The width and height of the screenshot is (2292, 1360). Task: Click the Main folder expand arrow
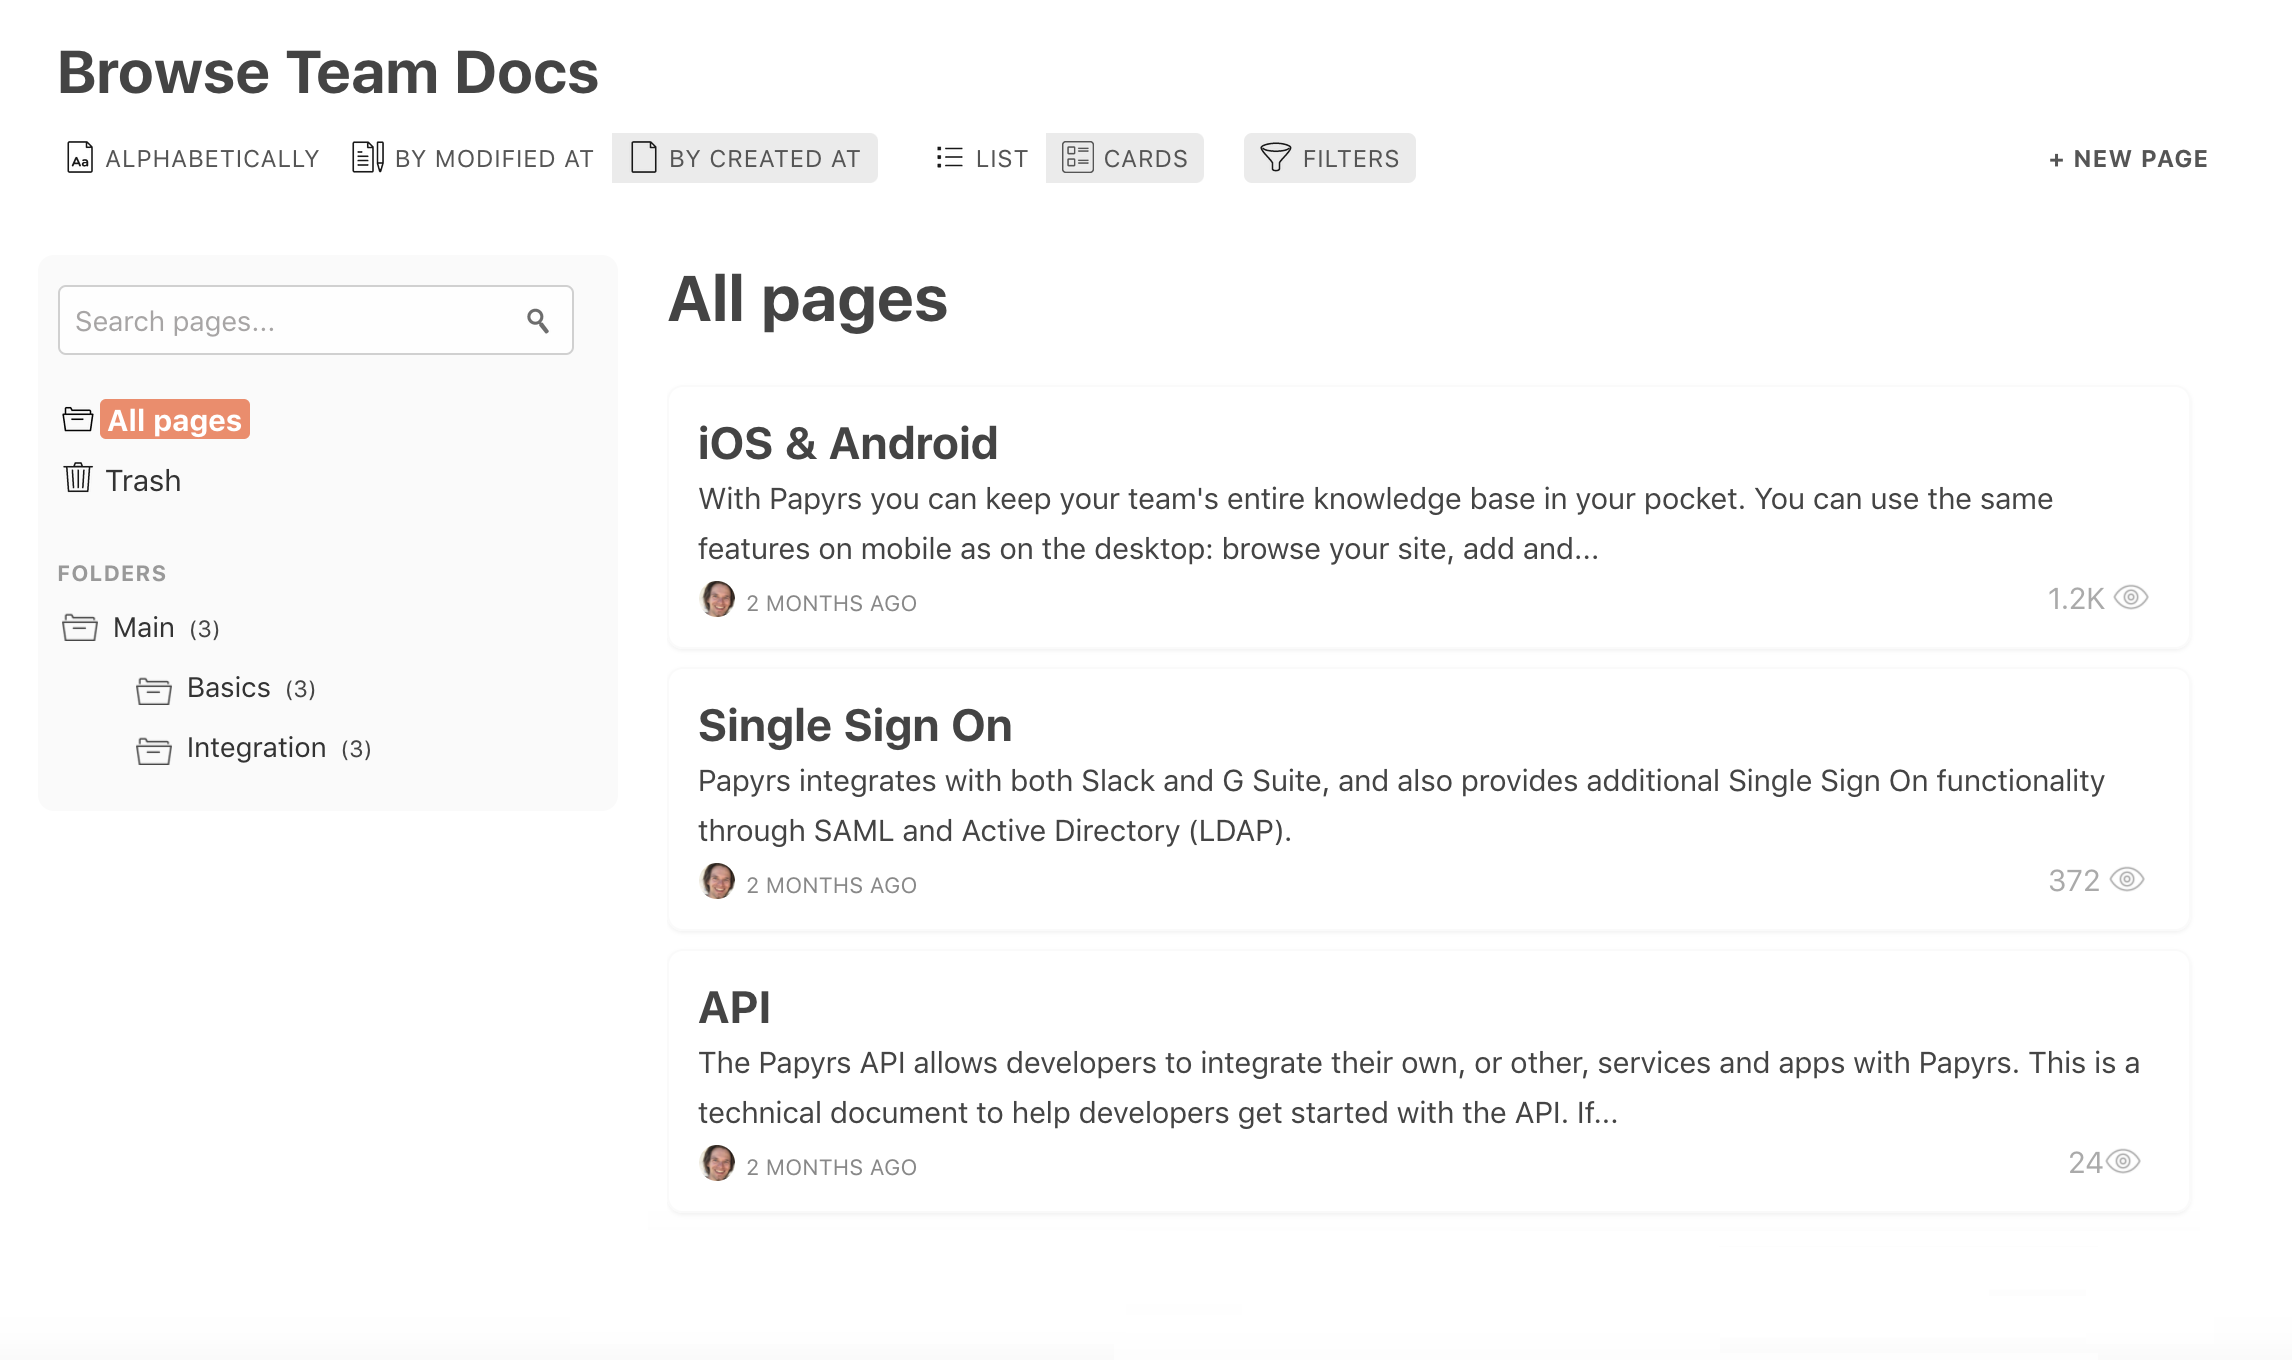coord(79,628)
